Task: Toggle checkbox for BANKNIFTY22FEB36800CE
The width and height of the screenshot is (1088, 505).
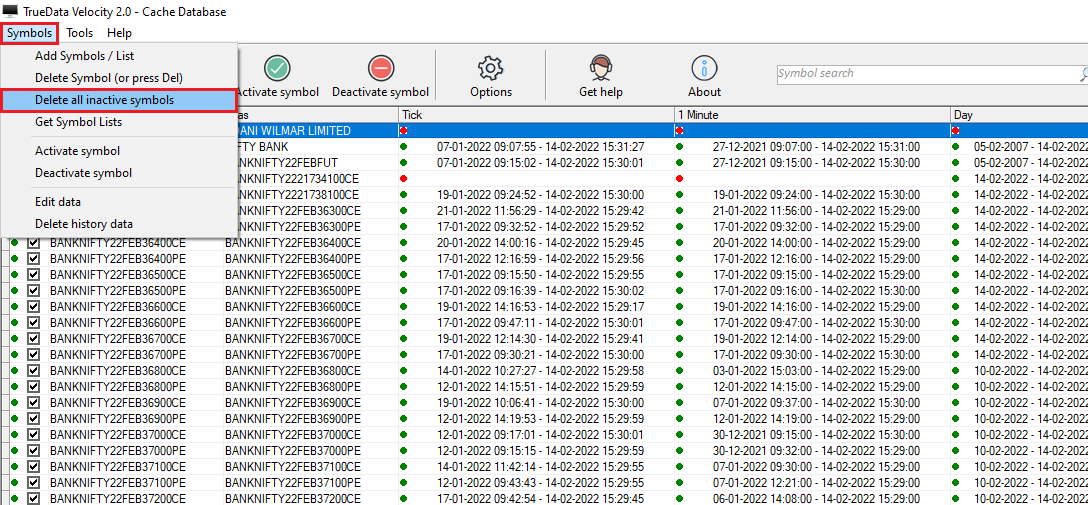Action: click(x=33, y=370)
